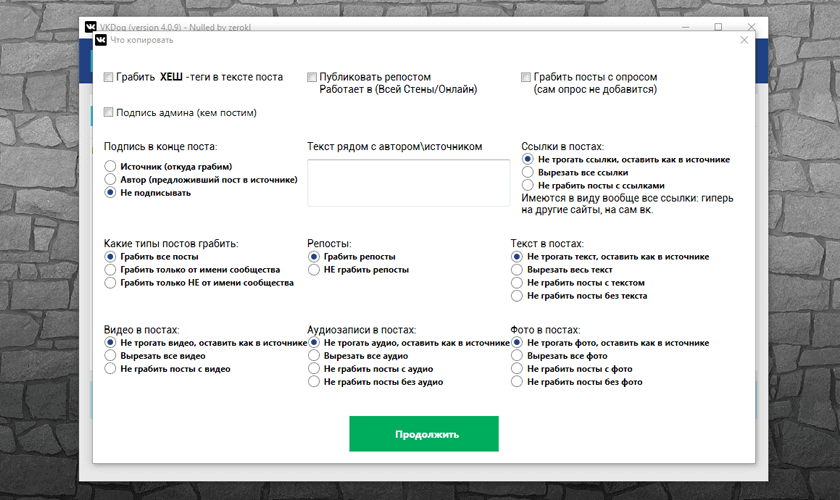
Task: Choose 'Не подписывать' signature option
Action: [x=110, y=192]
